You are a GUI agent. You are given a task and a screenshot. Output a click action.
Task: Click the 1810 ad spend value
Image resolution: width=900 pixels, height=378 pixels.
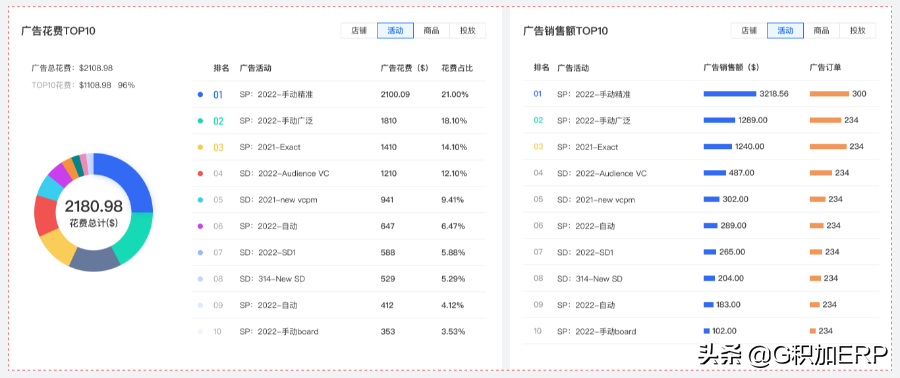click(389, 120)
